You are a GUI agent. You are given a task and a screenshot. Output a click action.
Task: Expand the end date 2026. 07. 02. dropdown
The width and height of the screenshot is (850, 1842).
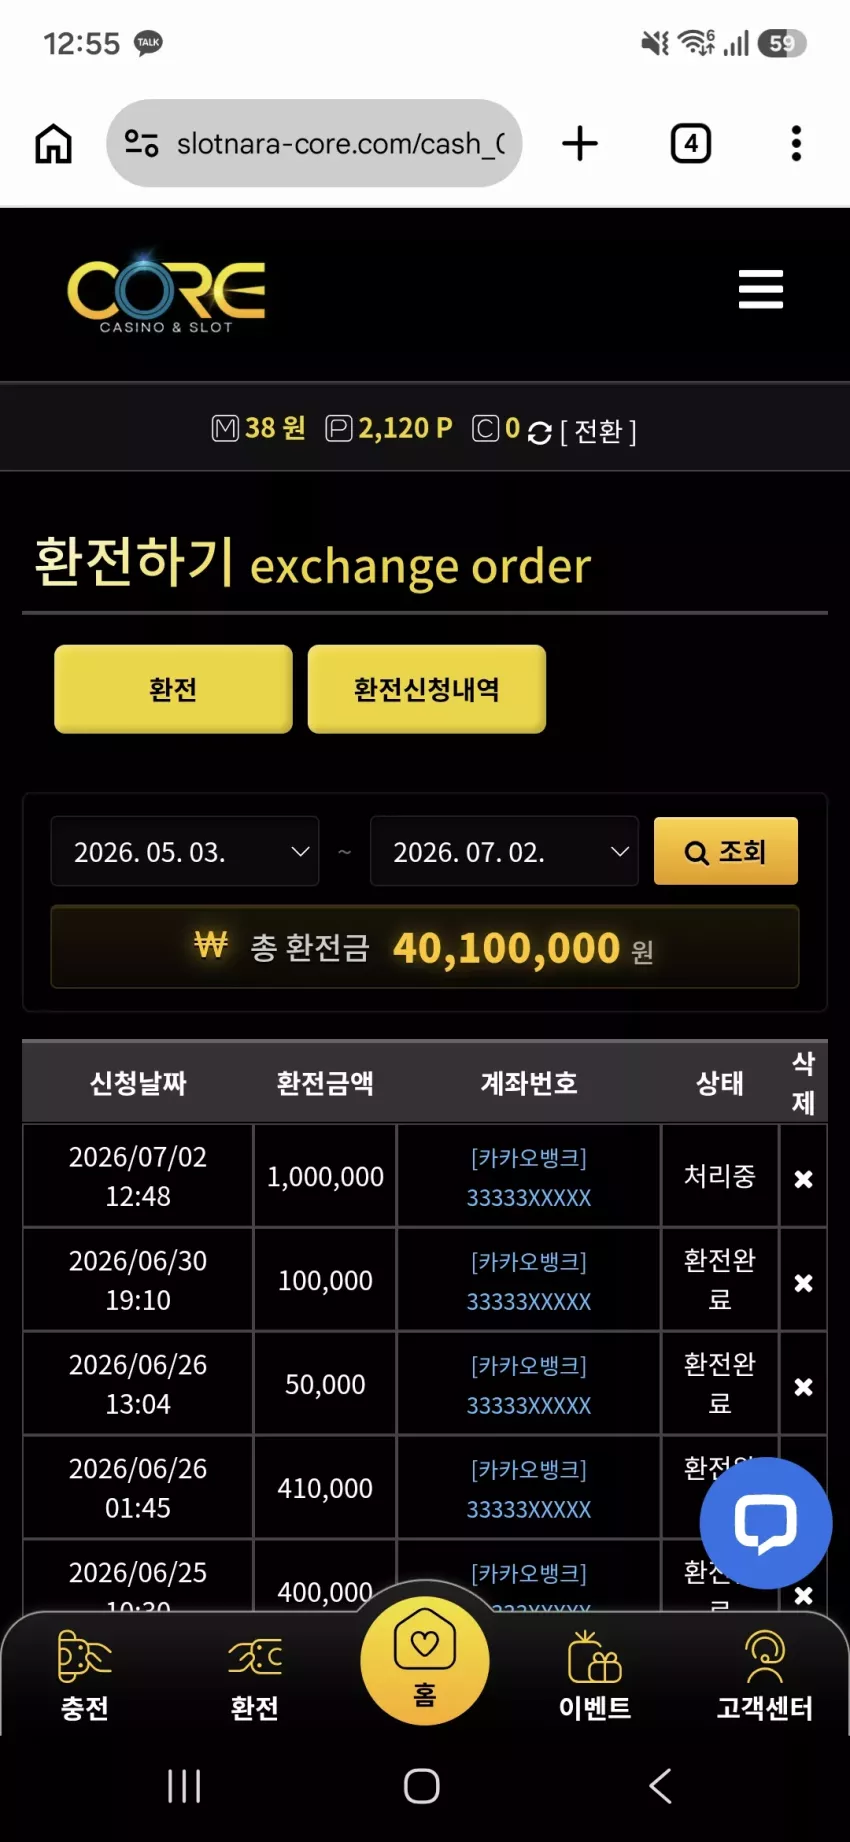(x=504, y=851)
